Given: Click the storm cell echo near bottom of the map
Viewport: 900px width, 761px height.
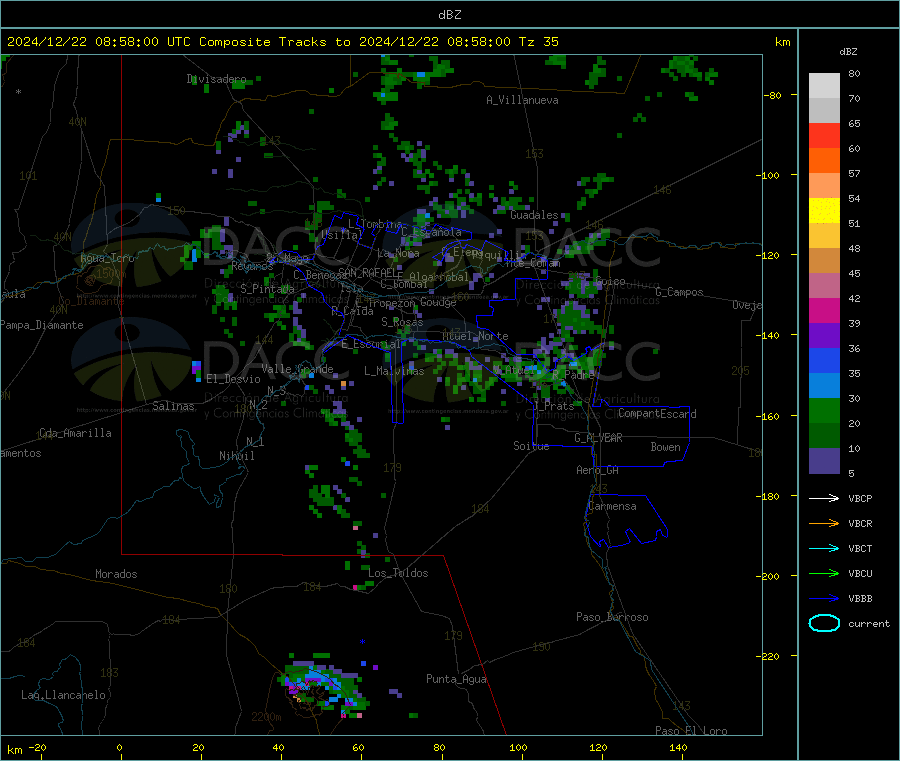Looking at the screenshot, I should click(321, 686).
